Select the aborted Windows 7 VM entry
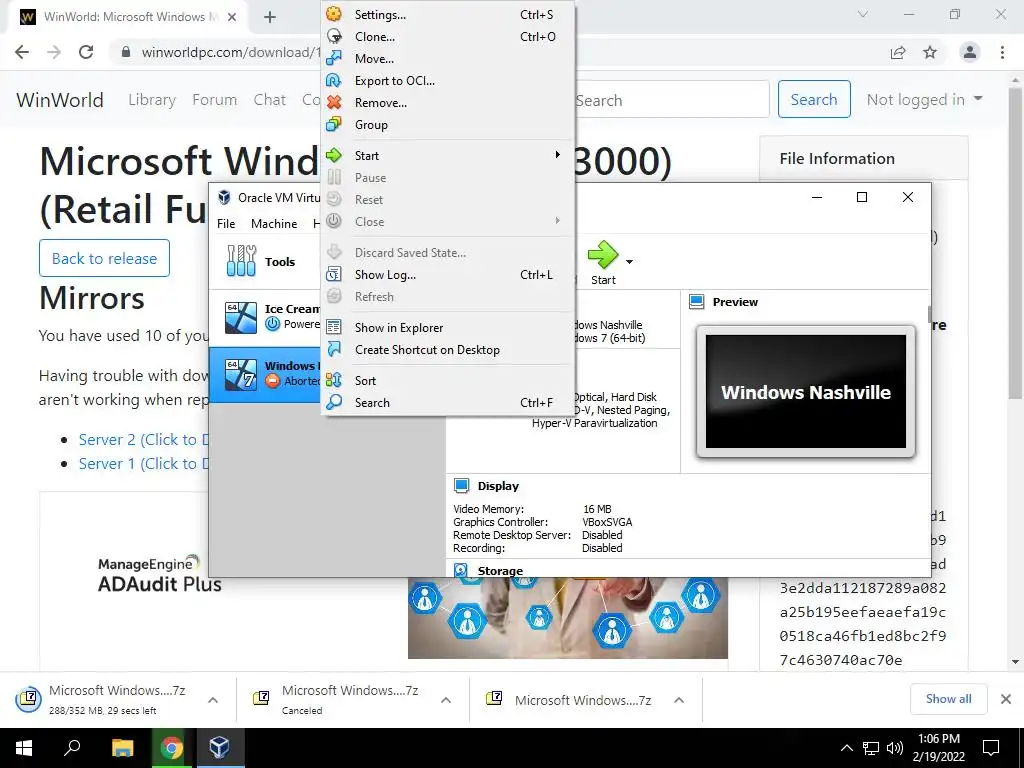Image resolution: width=1024 pixels, height=768 pixels. 264,374
